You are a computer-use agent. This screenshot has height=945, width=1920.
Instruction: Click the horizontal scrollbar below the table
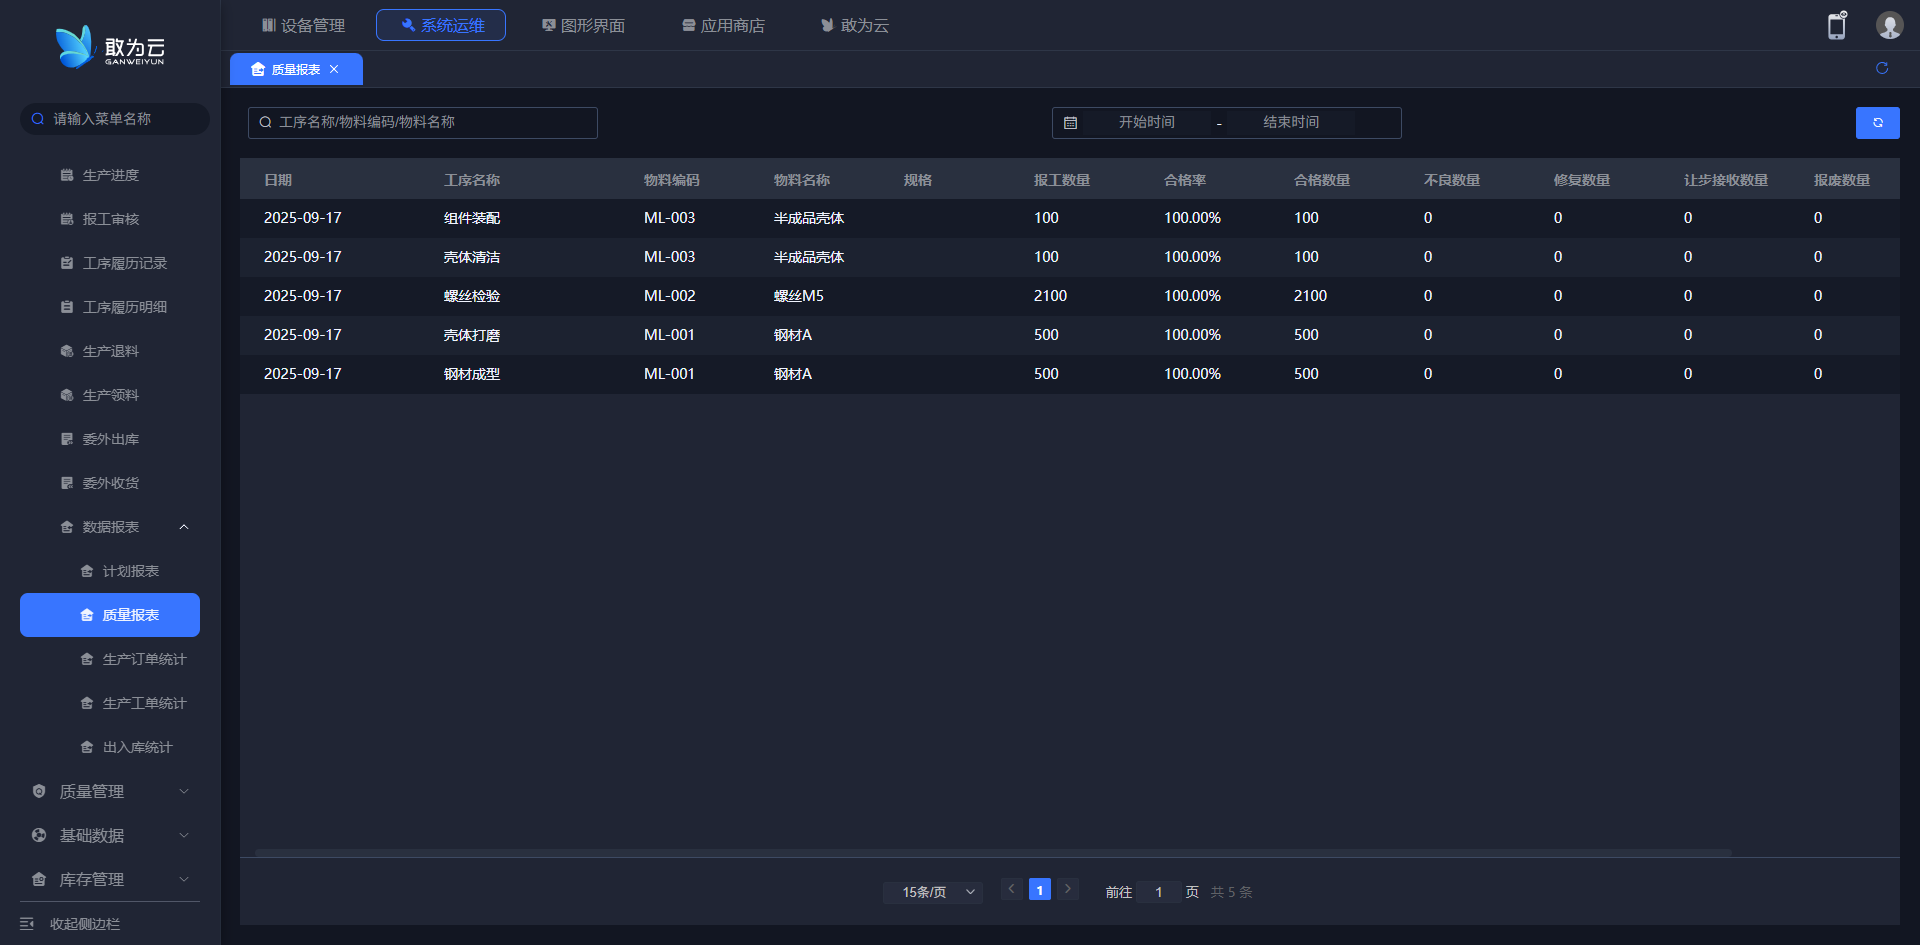click(x=992, y=853)
